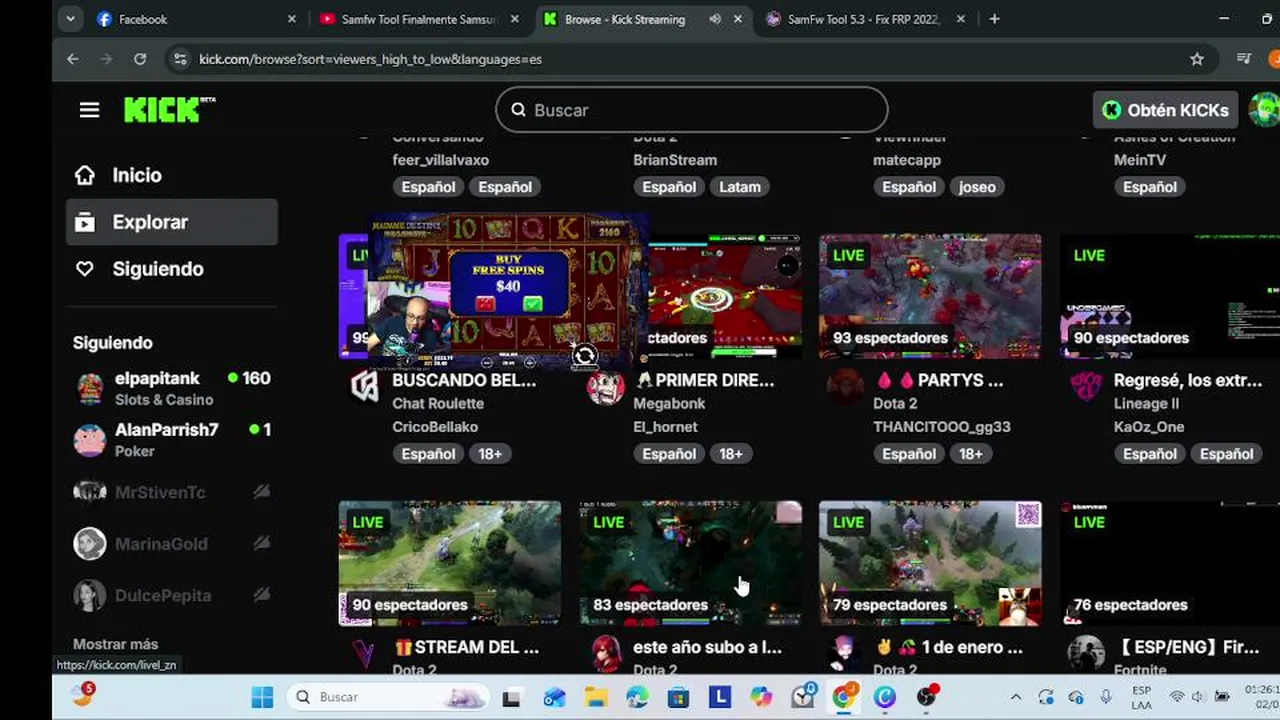
Task: Open Siguiendo in the sidebar
Action: click(x=158, y=269)
